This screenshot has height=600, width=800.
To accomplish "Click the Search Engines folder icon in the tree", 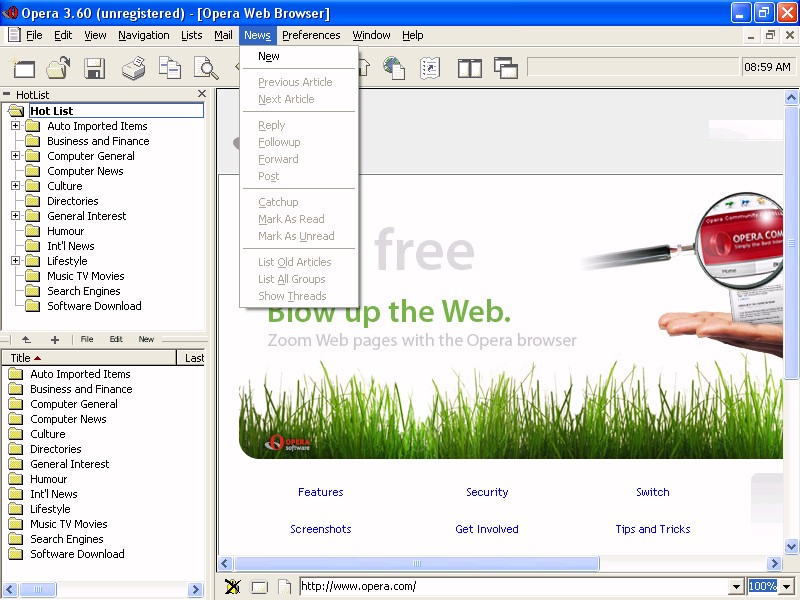I will pyautogui.click(x=33, y=291).
